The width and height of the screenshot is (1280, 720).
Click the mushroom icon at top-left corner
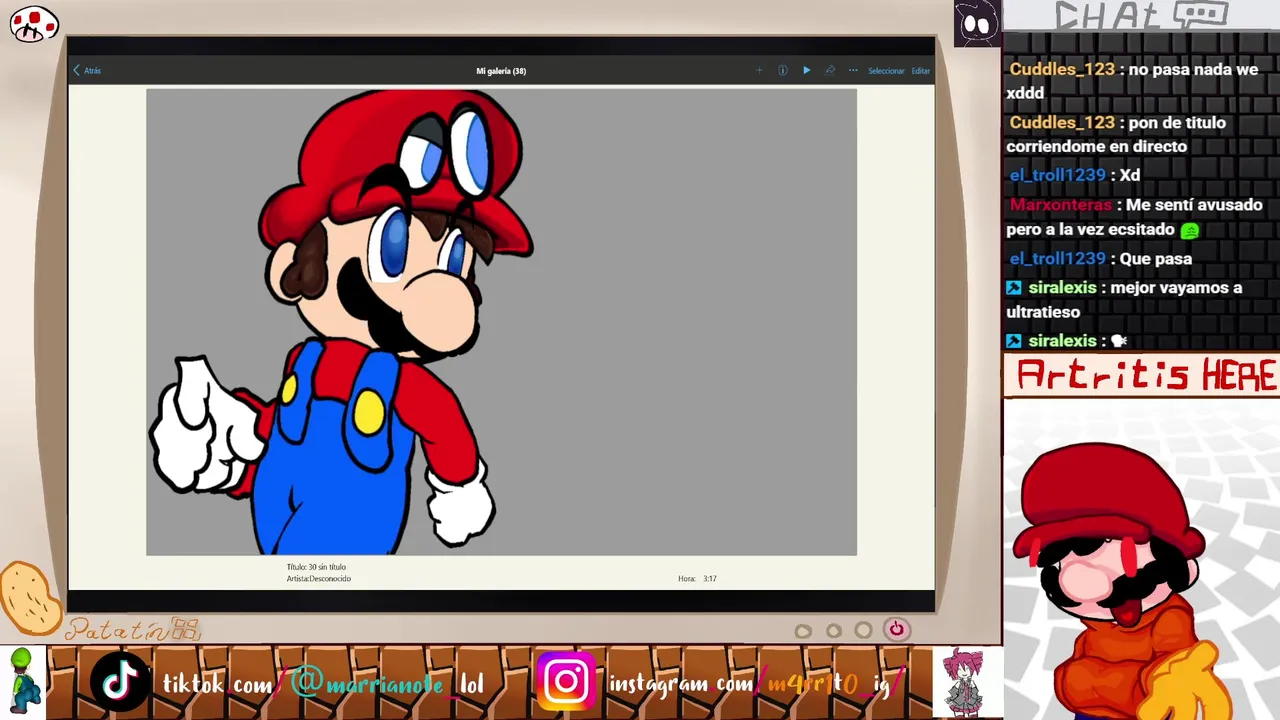(34, 24)
